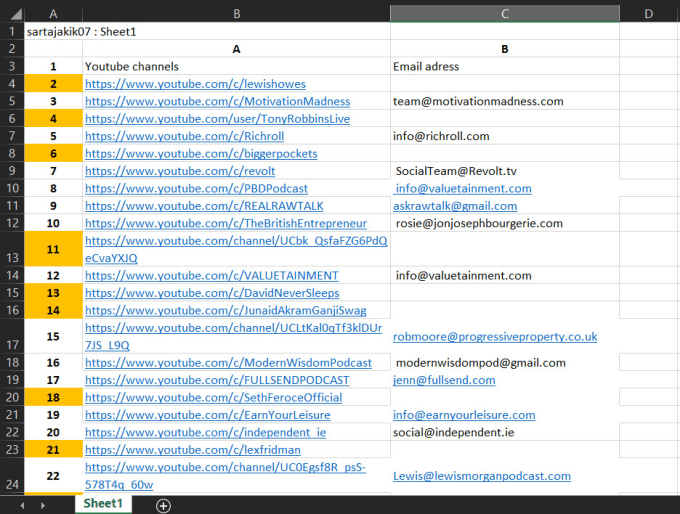Open the revolt YouTube link
The width and height of the screenshot is (680, 514).
[180, 171]
